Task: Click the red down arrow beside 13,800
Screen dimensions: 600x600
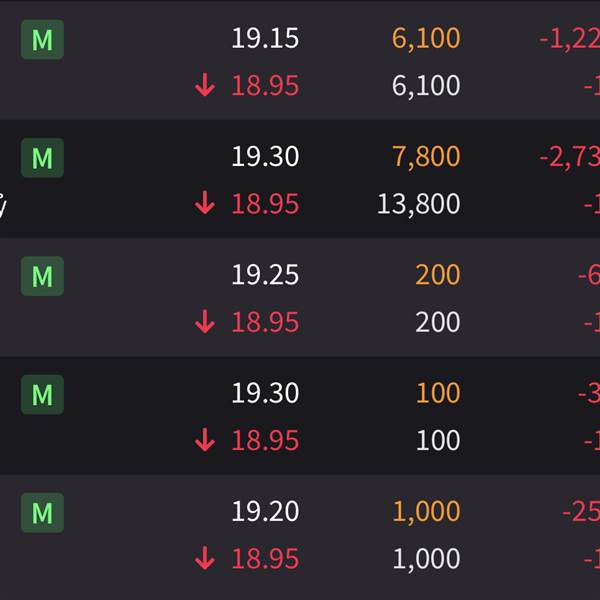Action: click(205, 203)
